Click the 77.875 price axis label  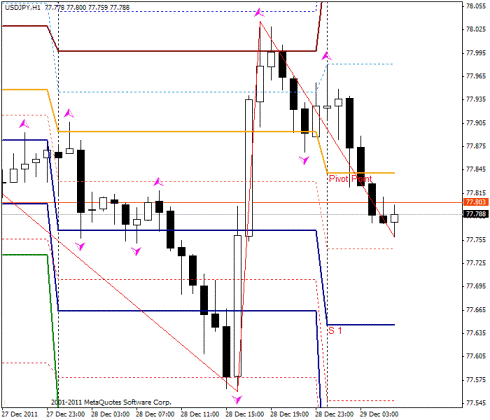point(476,146)
